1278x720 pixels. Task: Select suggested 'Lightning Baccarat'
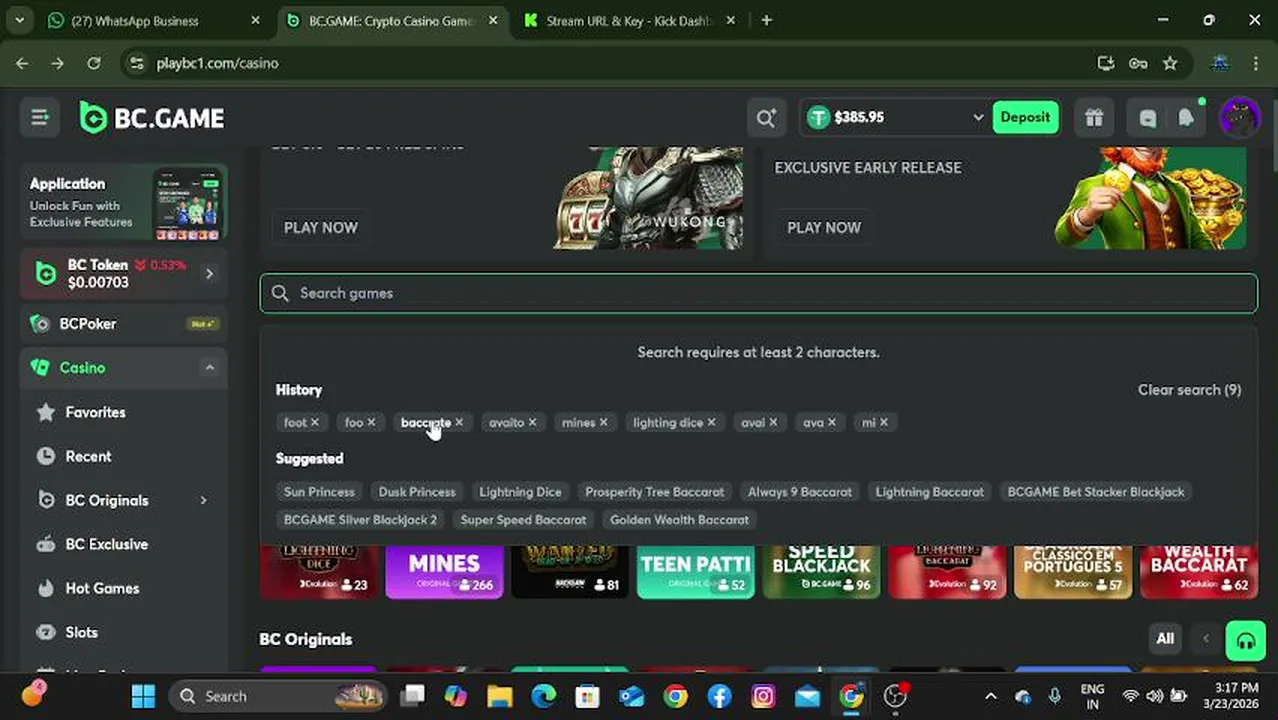click(x=930, y=492)
